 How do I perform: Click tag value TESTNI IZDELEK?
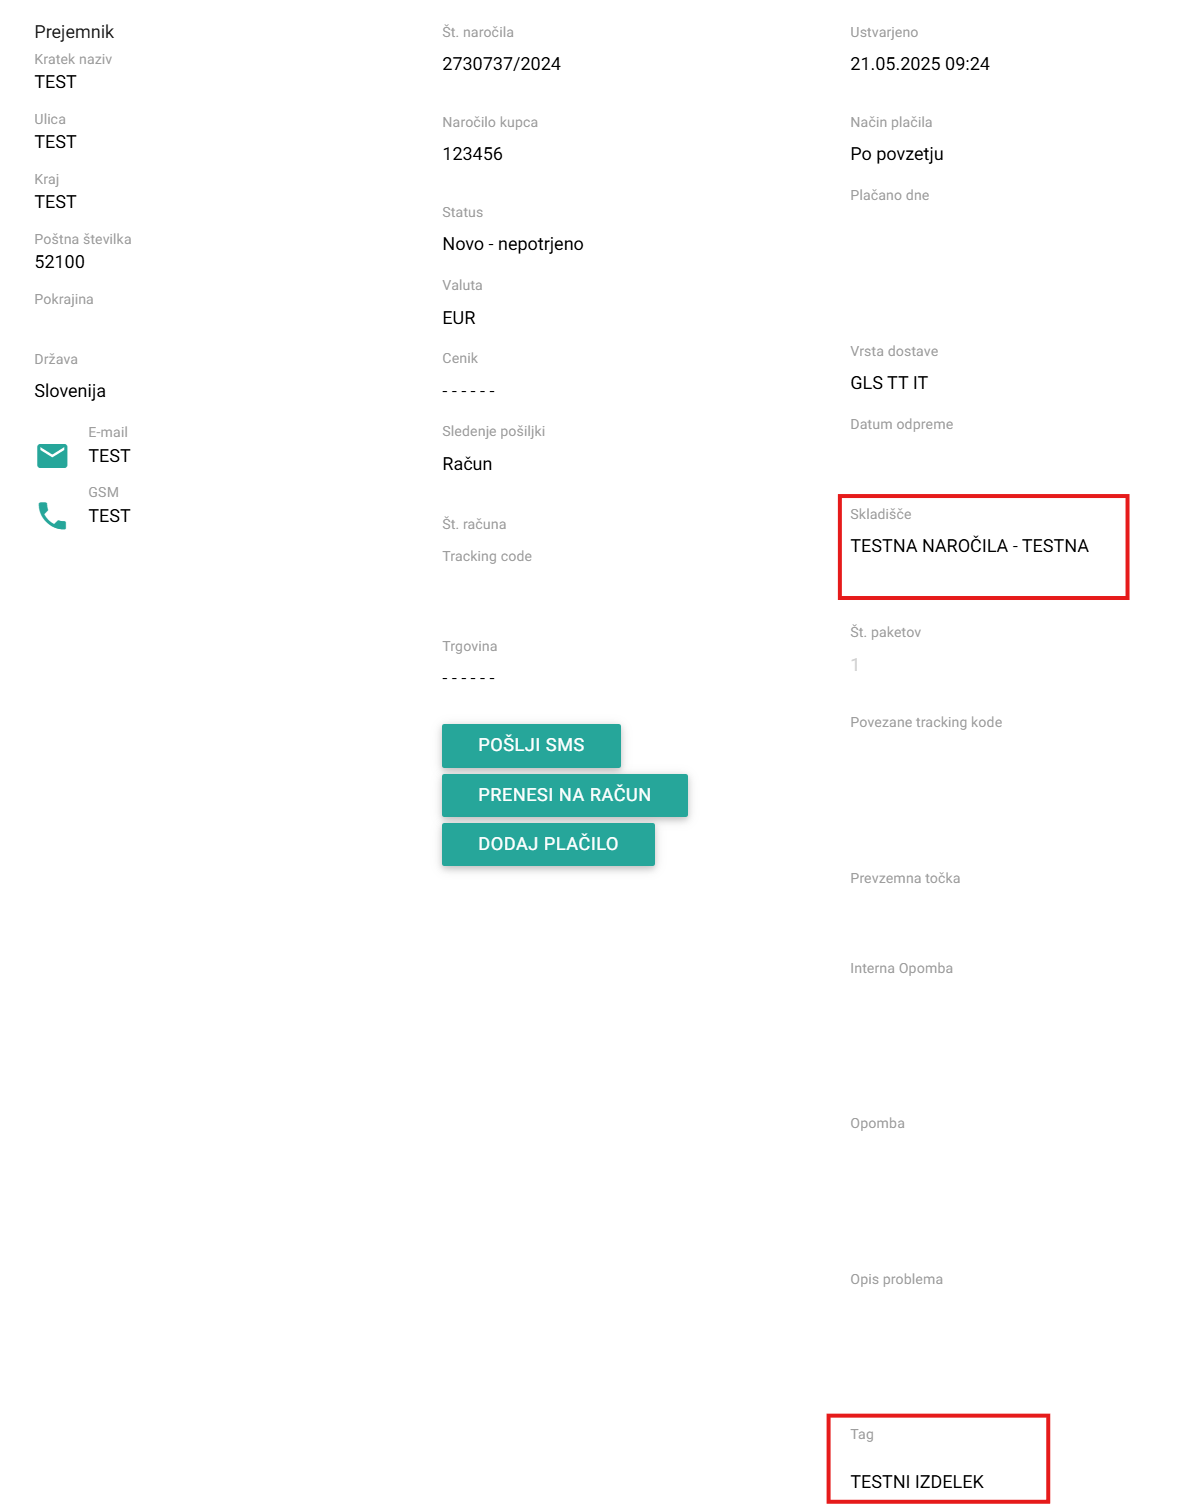pyautogui.click(x=917, y=1482)
